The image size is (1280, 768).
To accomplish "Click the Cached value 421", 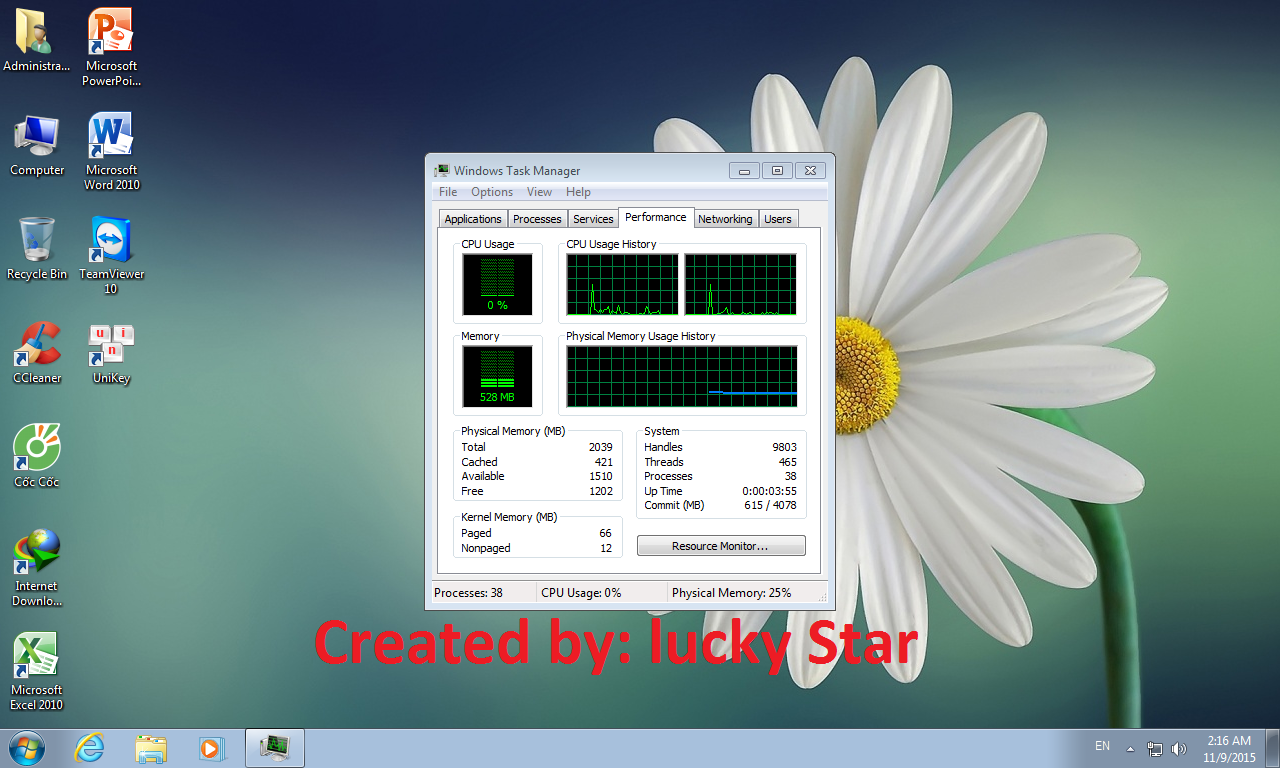I will coord(603,462).
